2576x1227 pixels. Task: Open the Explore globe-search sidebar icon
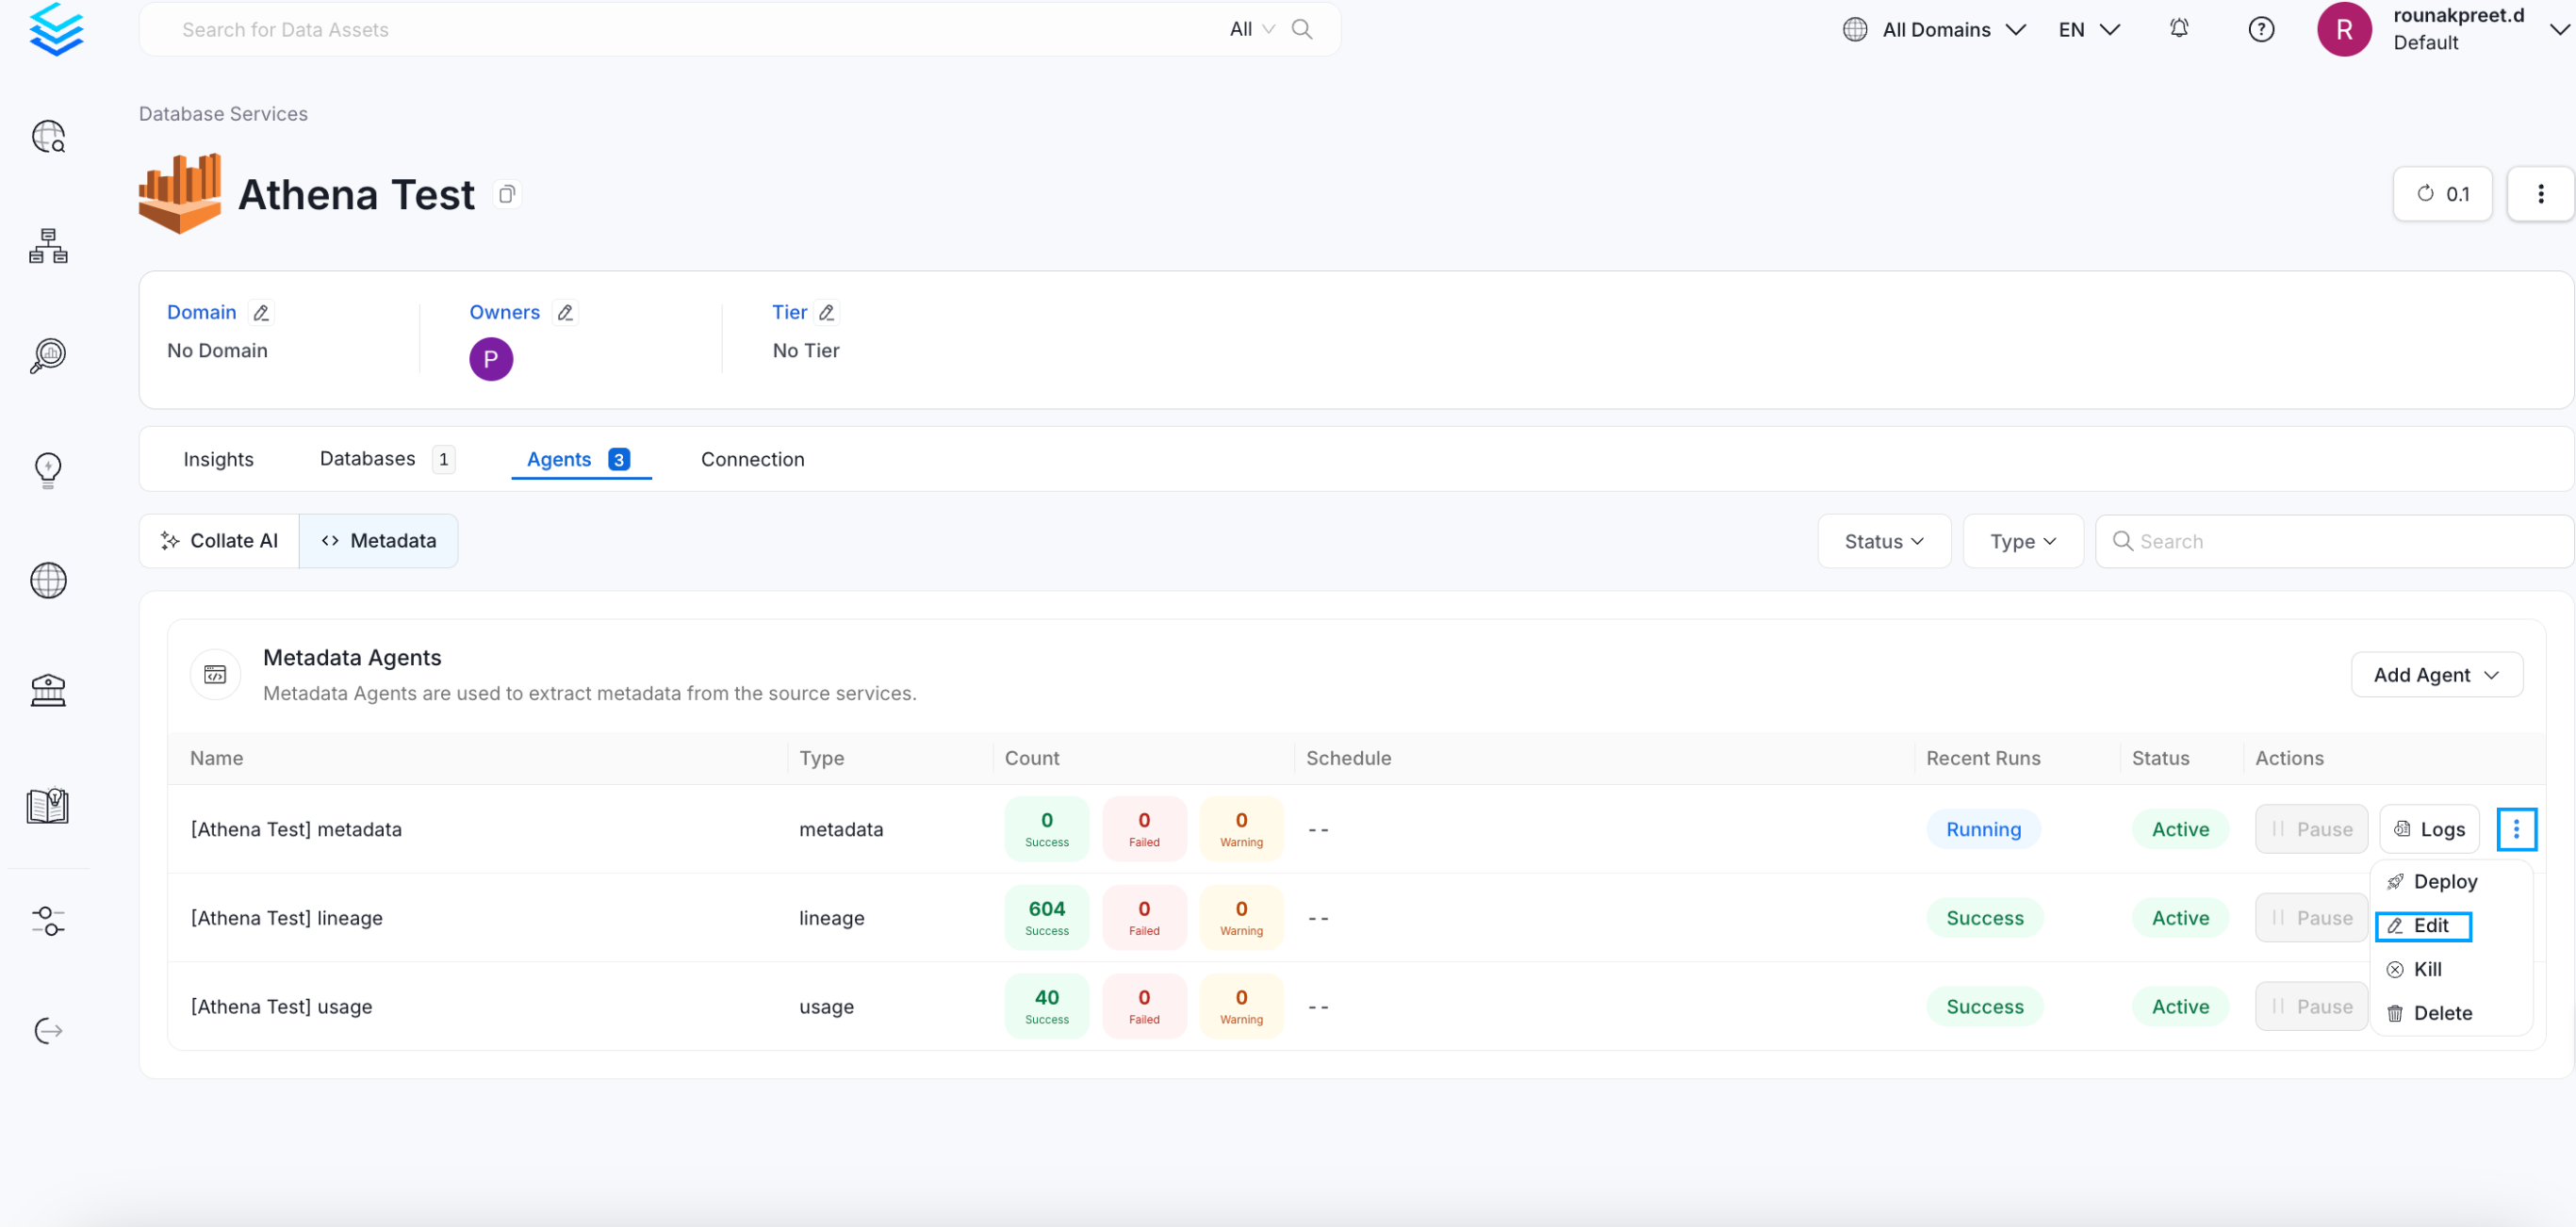48,136
